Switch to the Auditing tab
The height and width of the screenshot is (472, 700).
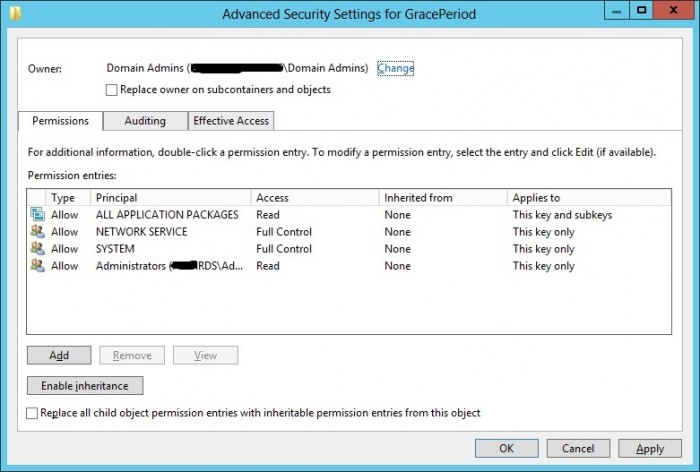145,121
